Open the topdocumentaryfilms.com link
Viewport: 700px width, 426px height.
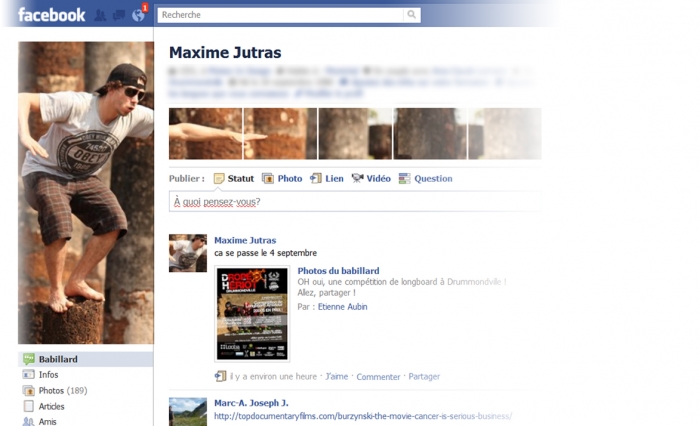pyautogui.click(x=363, y=416)
